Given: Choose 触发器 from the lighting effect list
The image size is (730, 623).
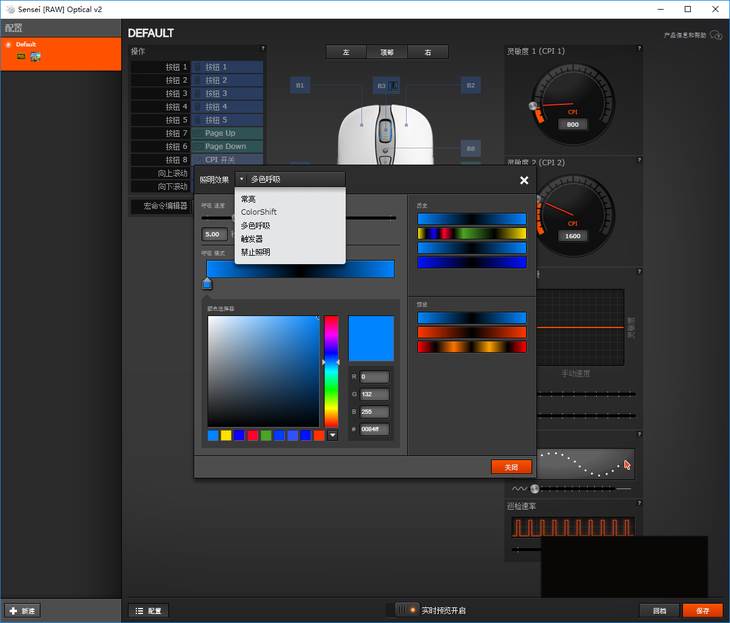Looking at the screenshot, I should 251,239.
